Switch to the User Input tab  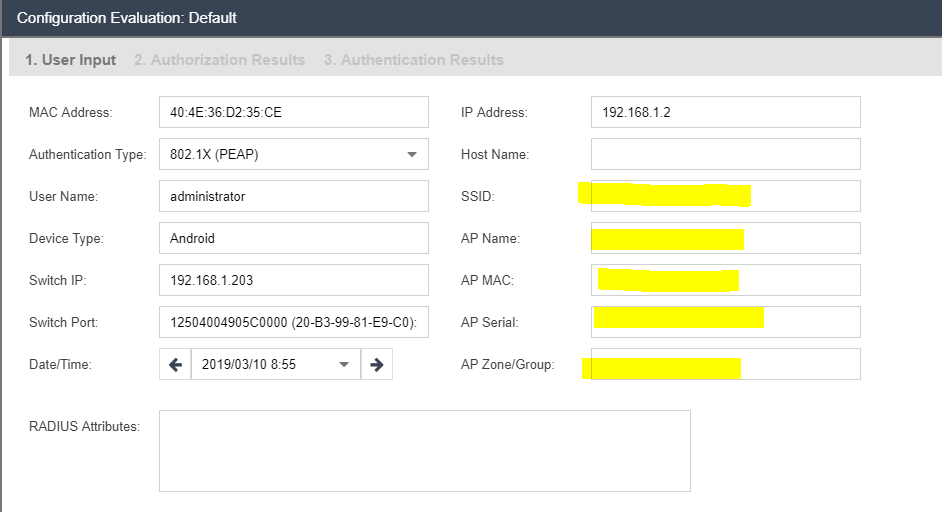tap(71, 60)
